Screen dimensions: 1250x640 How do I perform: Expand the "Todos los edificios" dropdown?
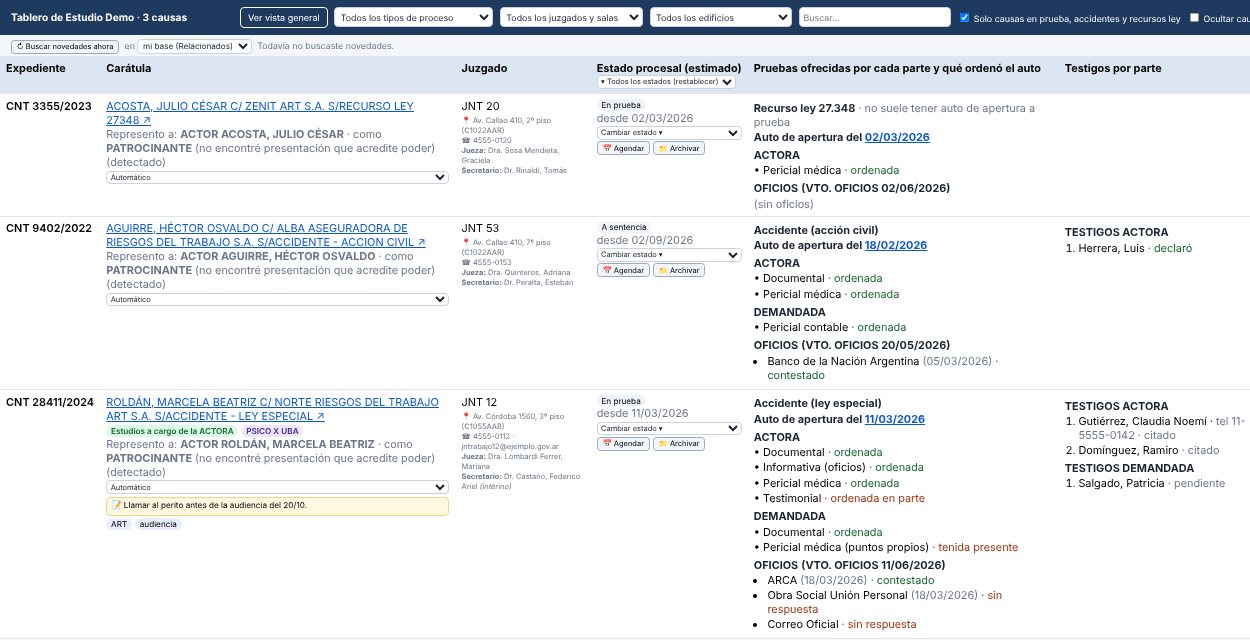coord(722,18)
